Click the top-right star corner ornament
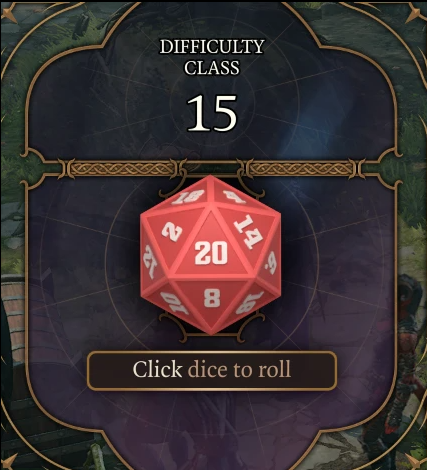The height and width of the screenshot is (470, 427). [x=415, y=14]
